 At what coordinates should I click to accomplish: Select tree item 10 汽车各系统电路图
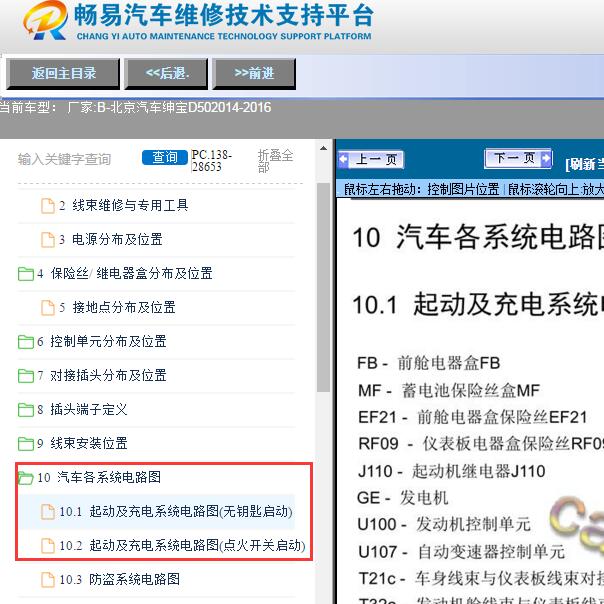pyautogui.click(x=99, y=477)
